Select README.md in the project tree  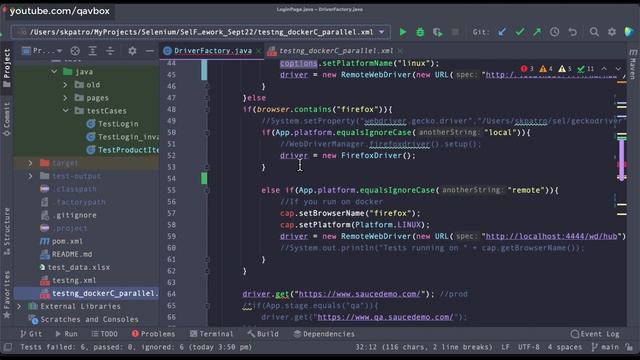coord(66,254)
